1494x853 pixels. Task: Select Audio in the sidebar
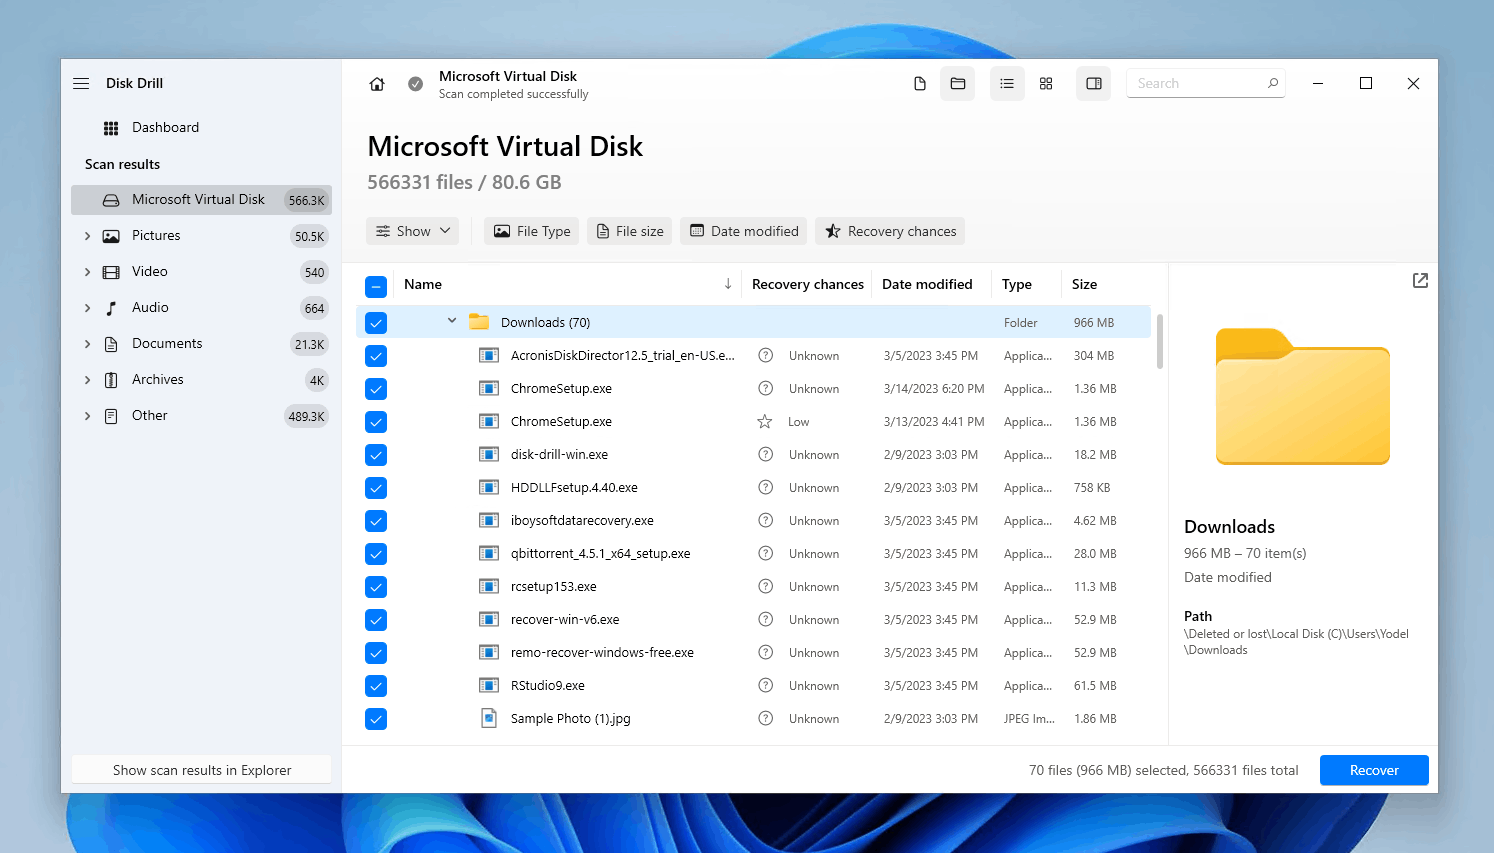coord(201,308)
